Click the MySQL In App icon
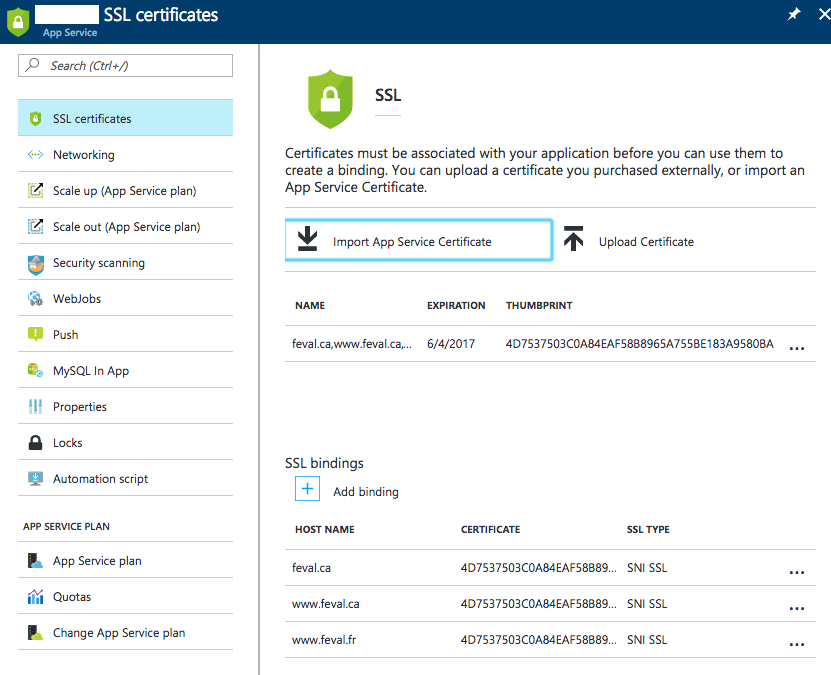This screenshot has width=831, height=675. pyautogui.click(x=36, y=370)
